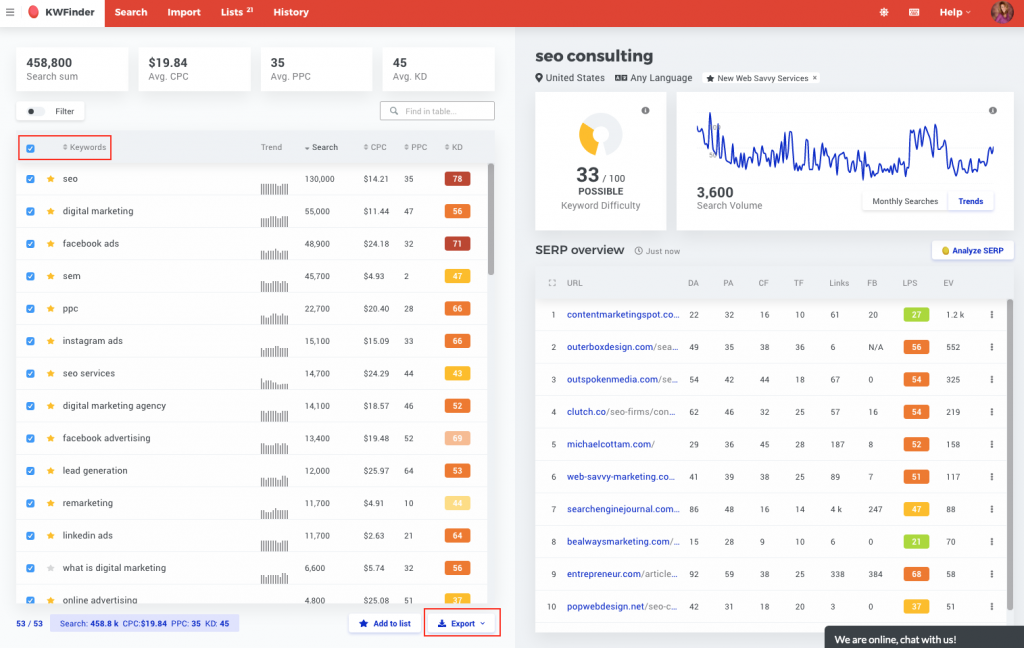Open the keyboard shortcuts icon

click(914, 12)
